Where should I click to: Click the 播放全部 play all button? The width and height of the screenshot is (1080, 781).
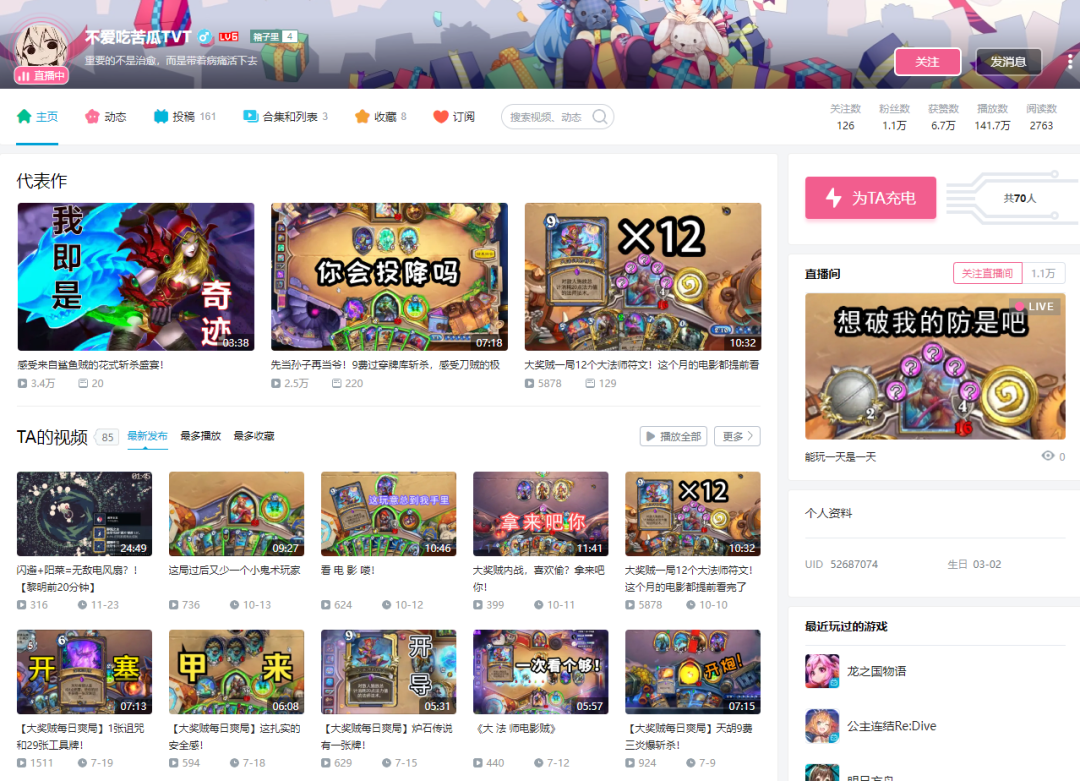click(x=673, y=436)
